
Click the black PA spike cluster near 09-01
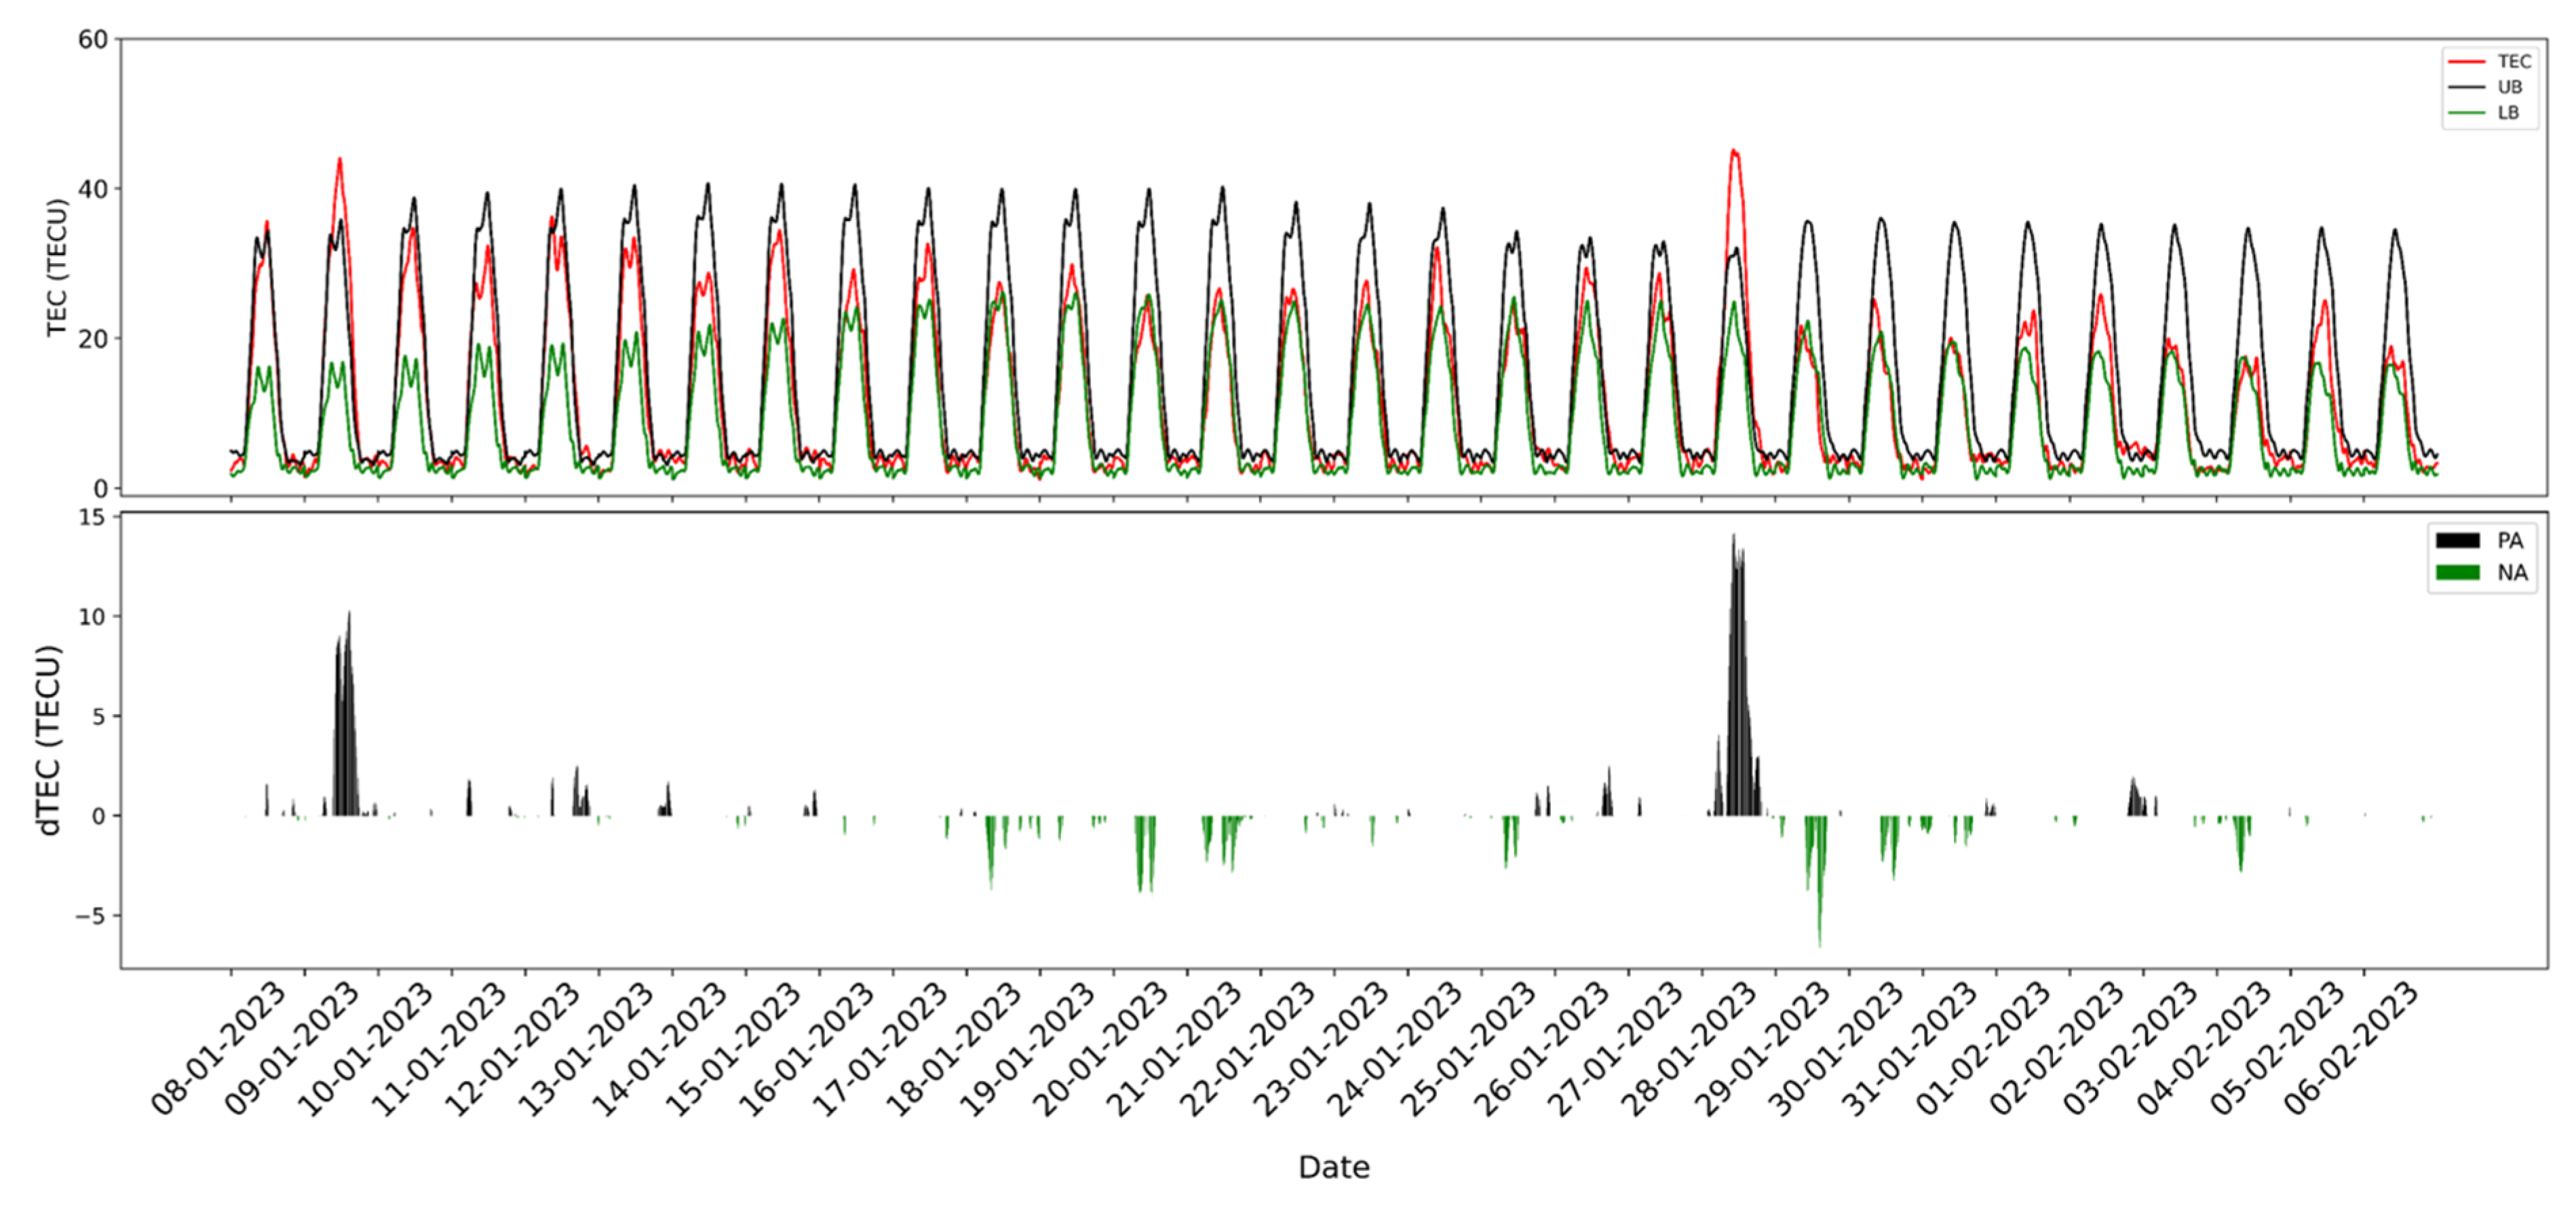pos(345,730)
